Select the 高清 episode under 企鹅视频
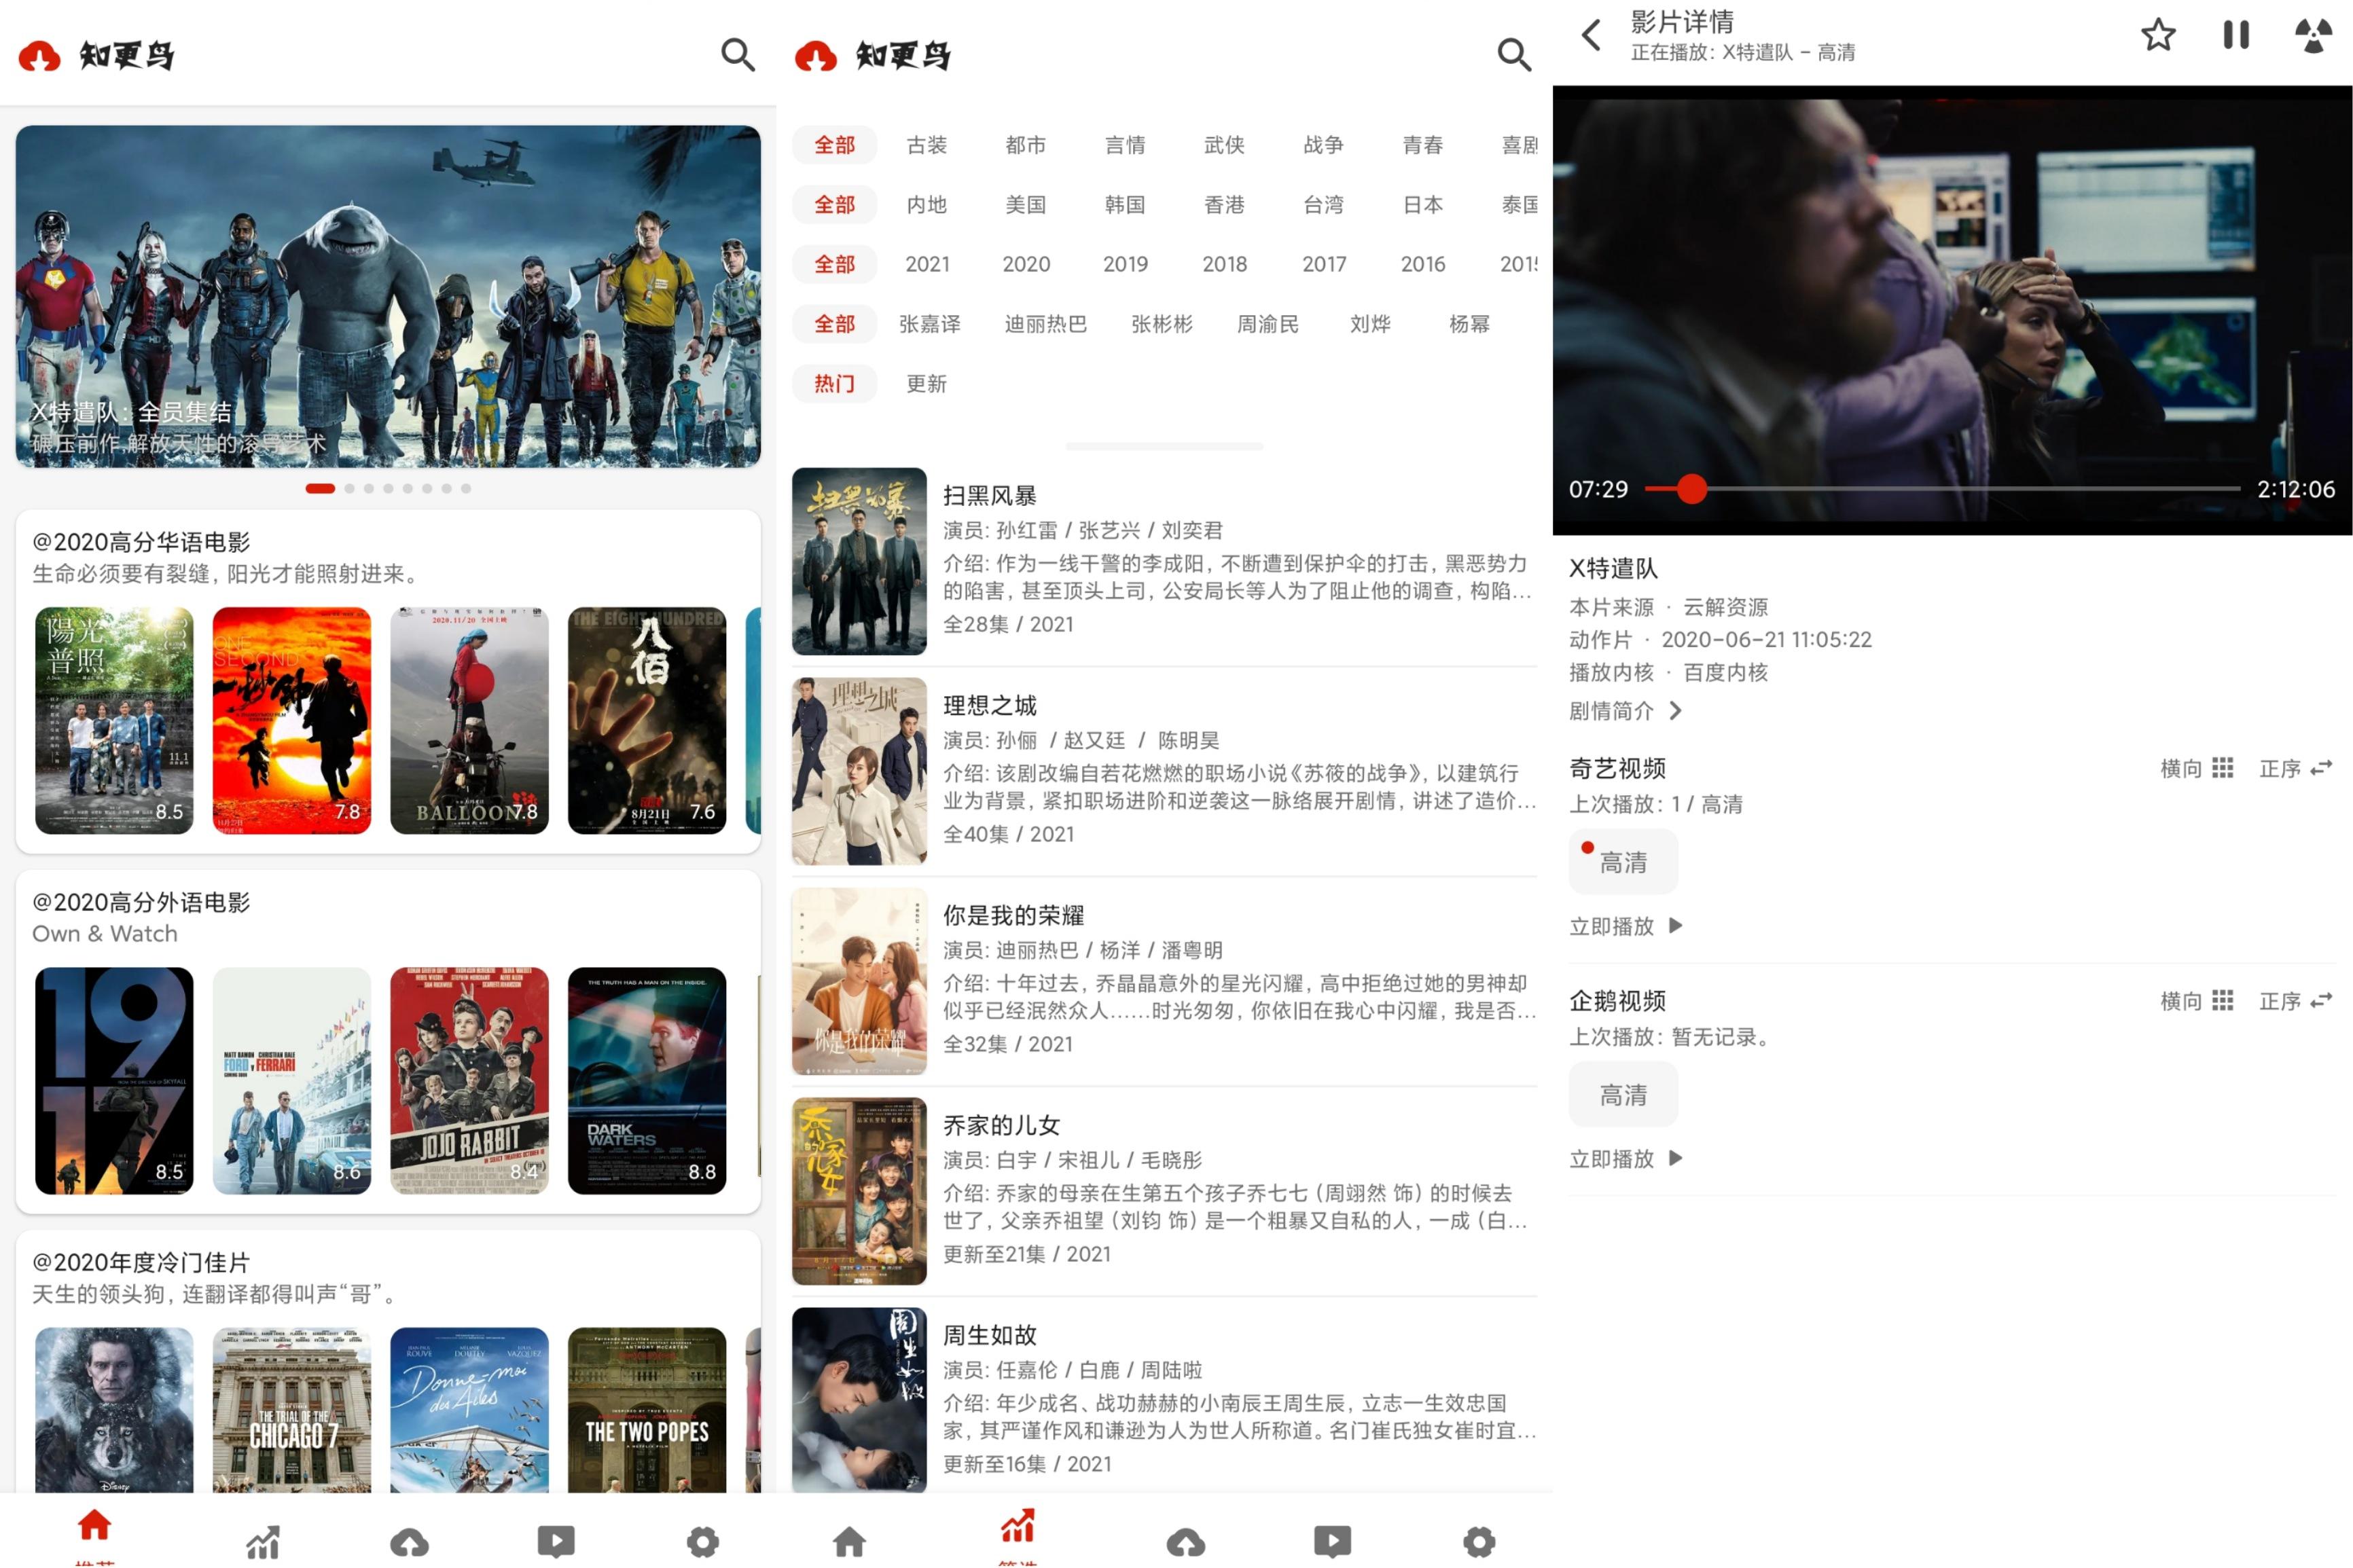Screen dimensions: 2353x1568 [1623, 1094]
